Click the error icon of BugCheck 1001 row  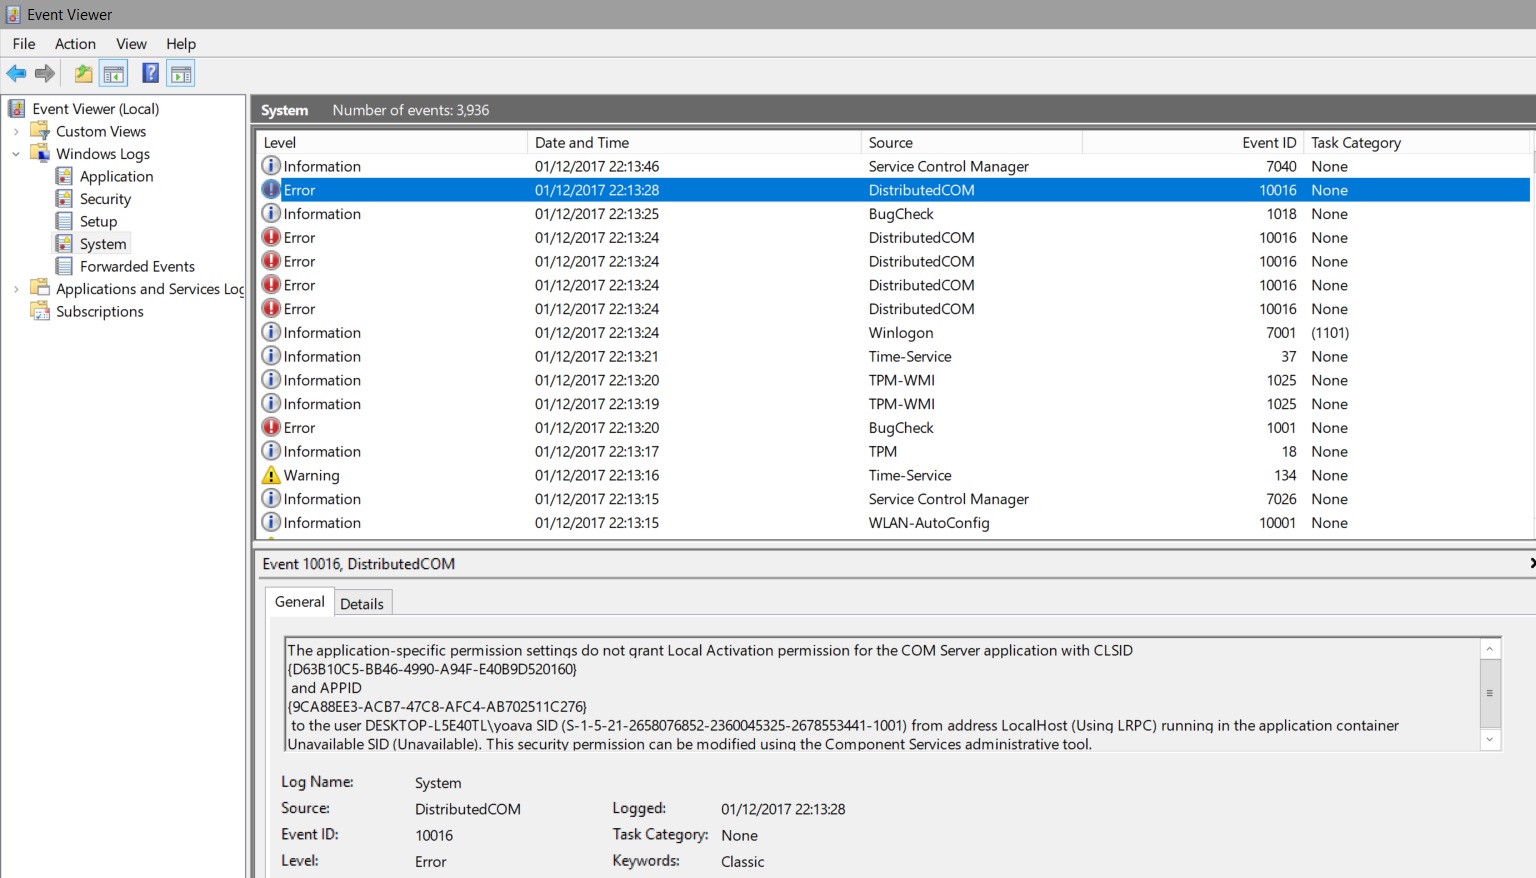pos(271,427)
